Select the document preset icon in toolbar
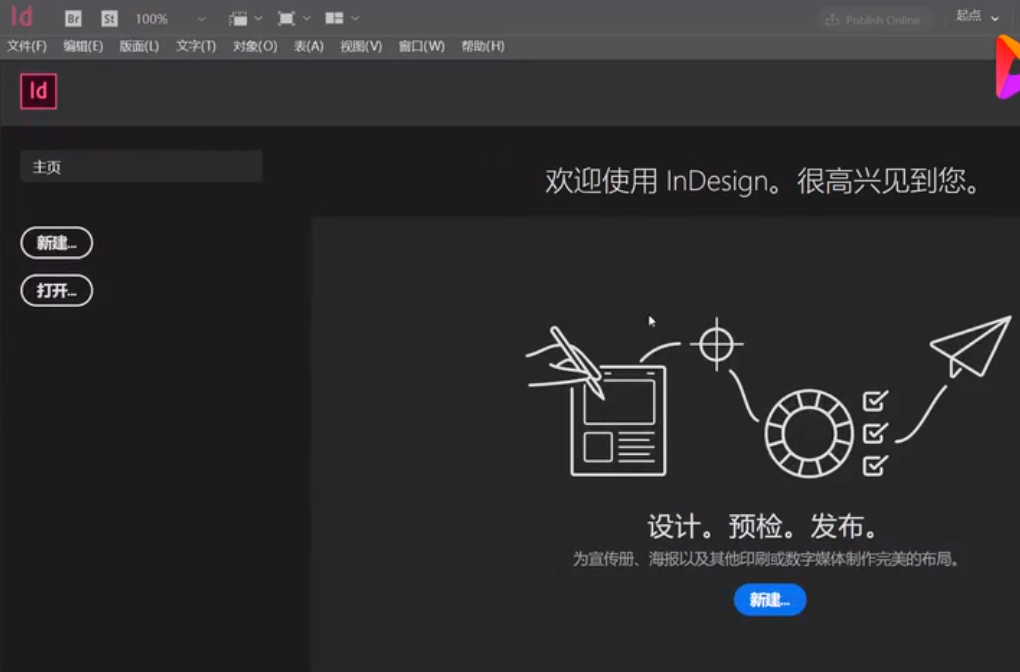 coord(236,18)
